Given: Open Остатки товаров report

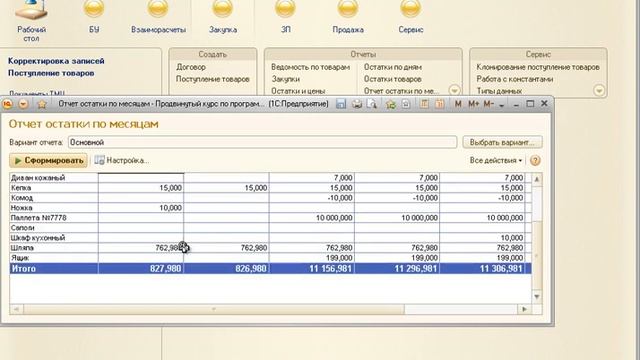Looking at the screenshot, I should pos(392,79).
